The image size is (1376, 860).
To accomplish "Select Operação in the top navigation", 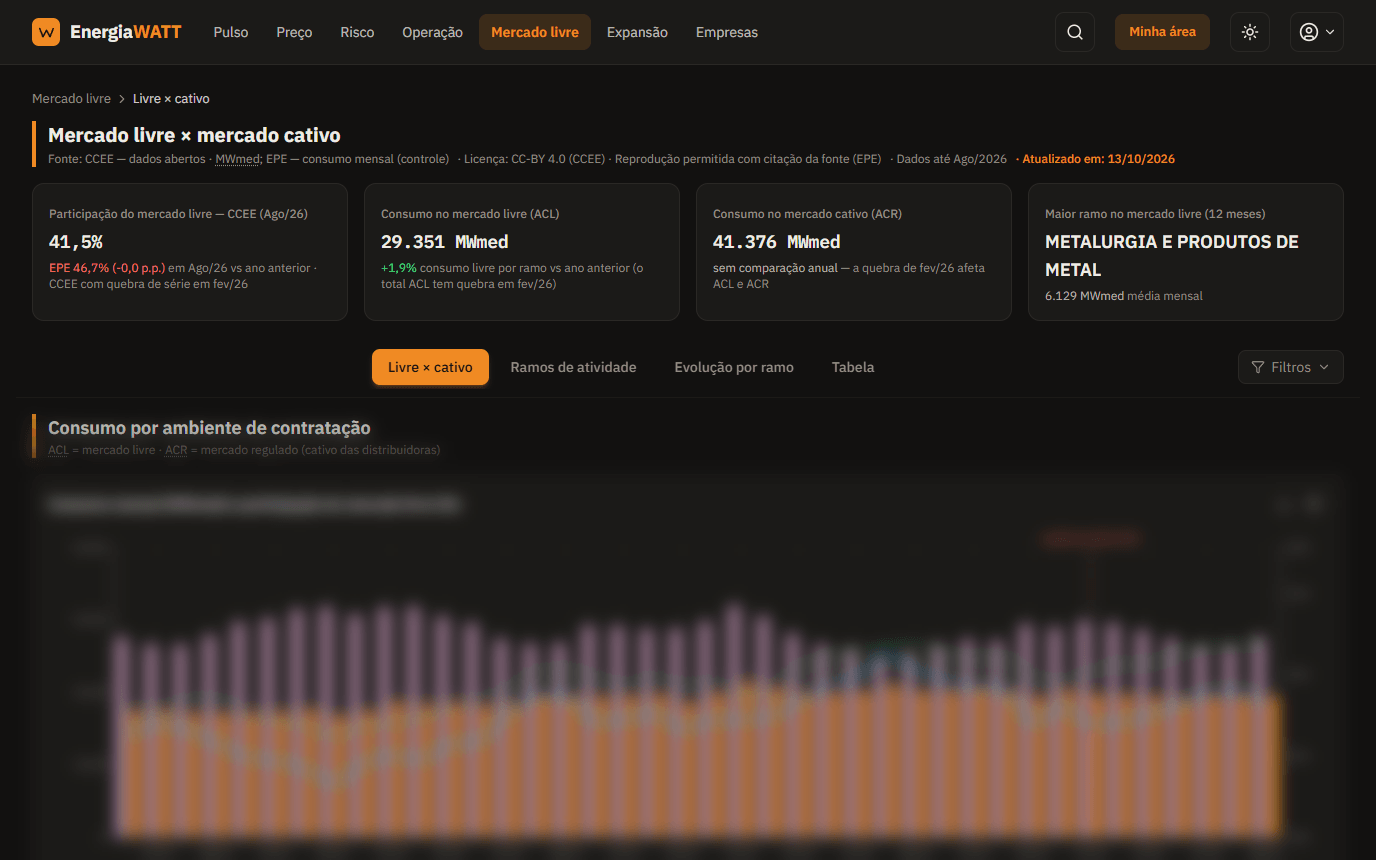I will pos(432,32).
